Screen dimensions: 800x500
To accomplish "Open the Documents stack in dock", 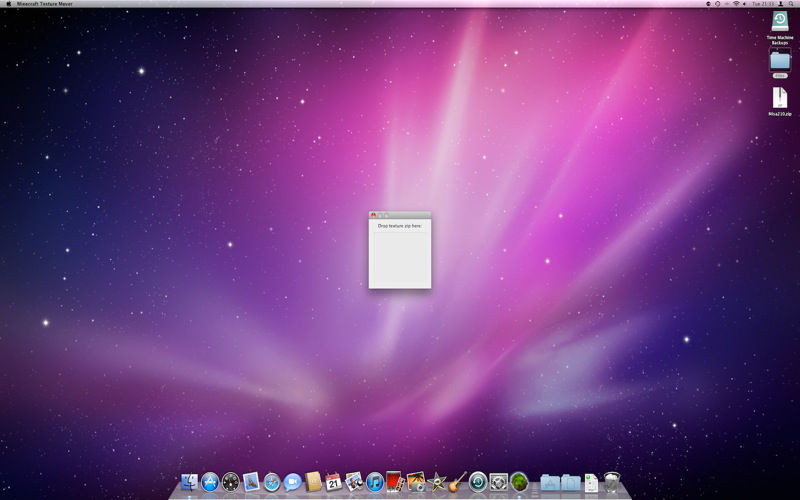I will [570, 482].
